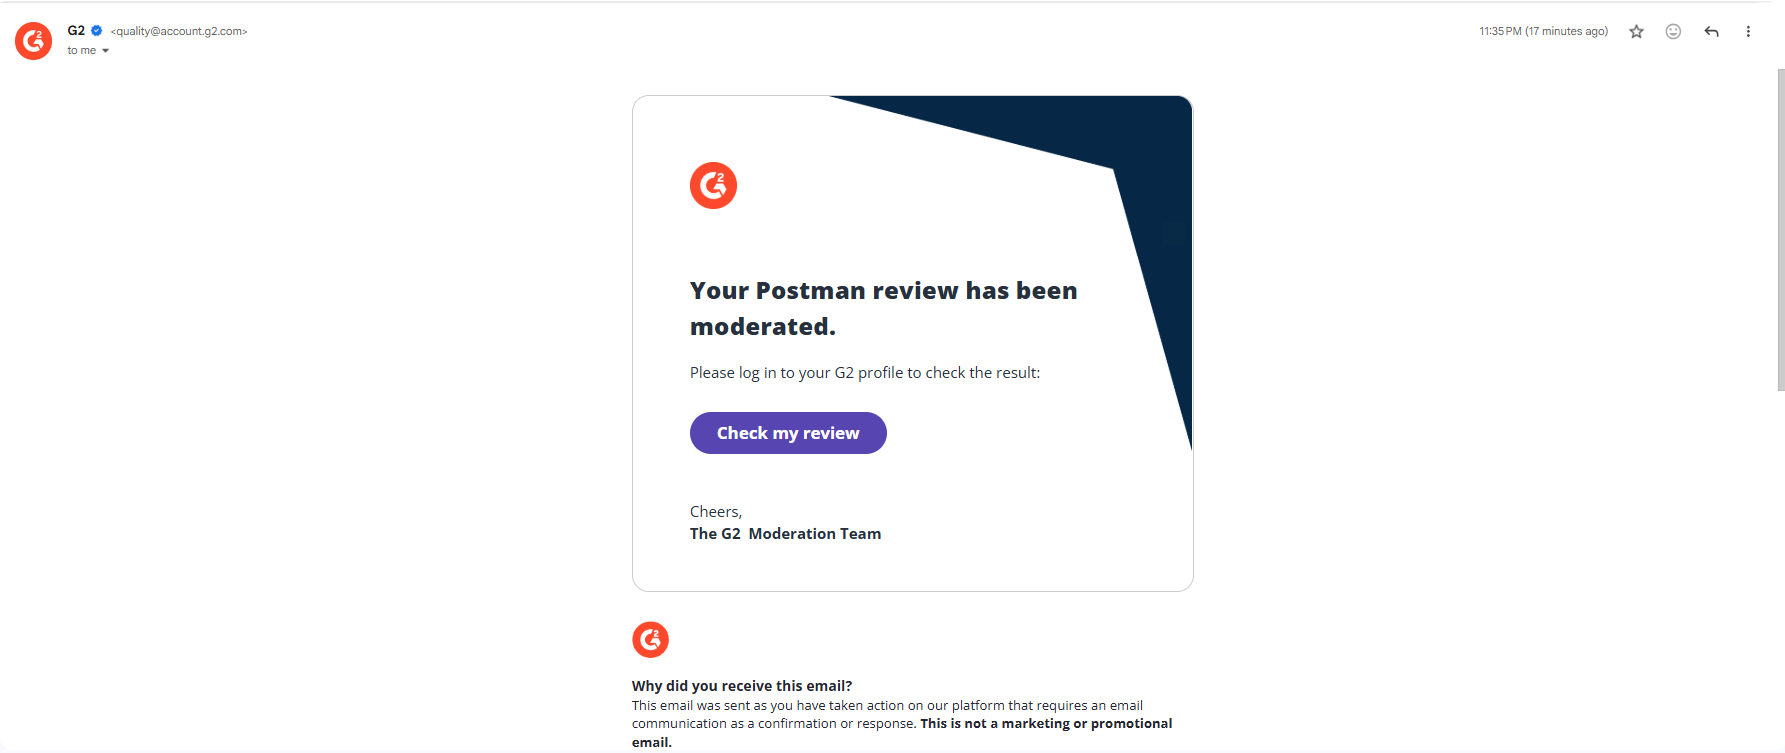This screenshot has width=1785, height=753.
Task: Click the "Your Postman review has been moderated" heading
Action: click(883, 308)
